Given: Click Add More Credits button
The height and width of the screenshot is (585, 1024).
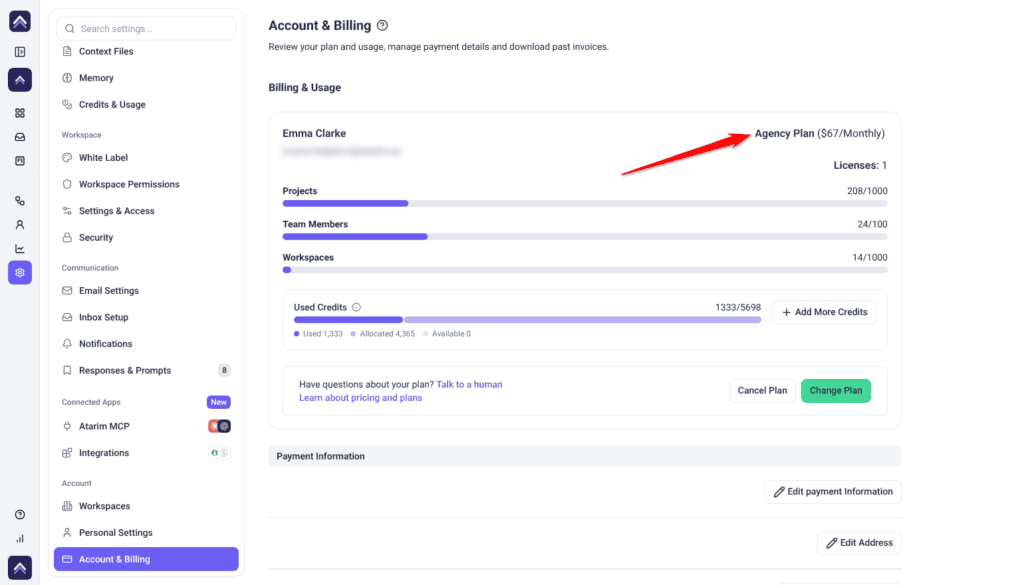Looking at the screenshot, I should (824, 312).
